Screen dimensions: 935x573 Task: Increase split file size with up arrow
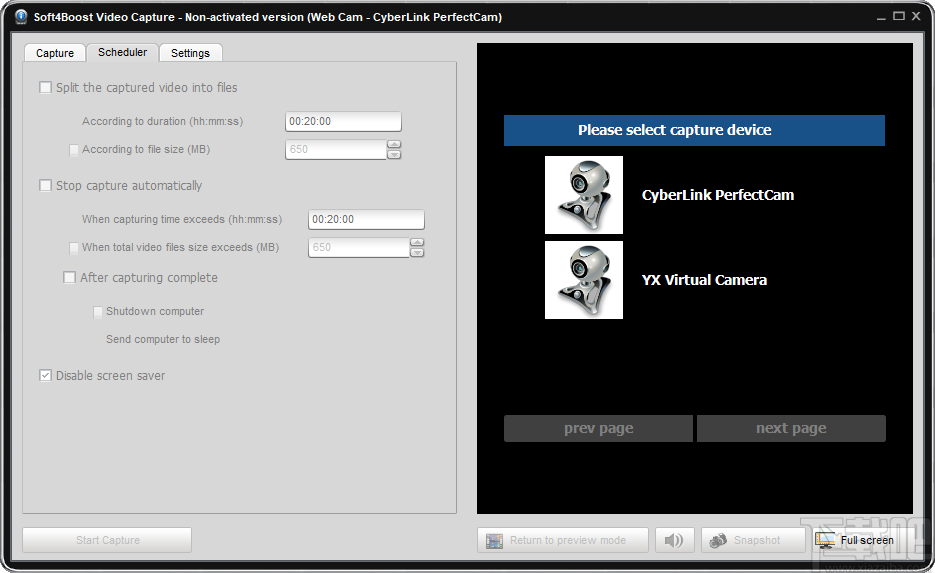(x=394, y=145)
